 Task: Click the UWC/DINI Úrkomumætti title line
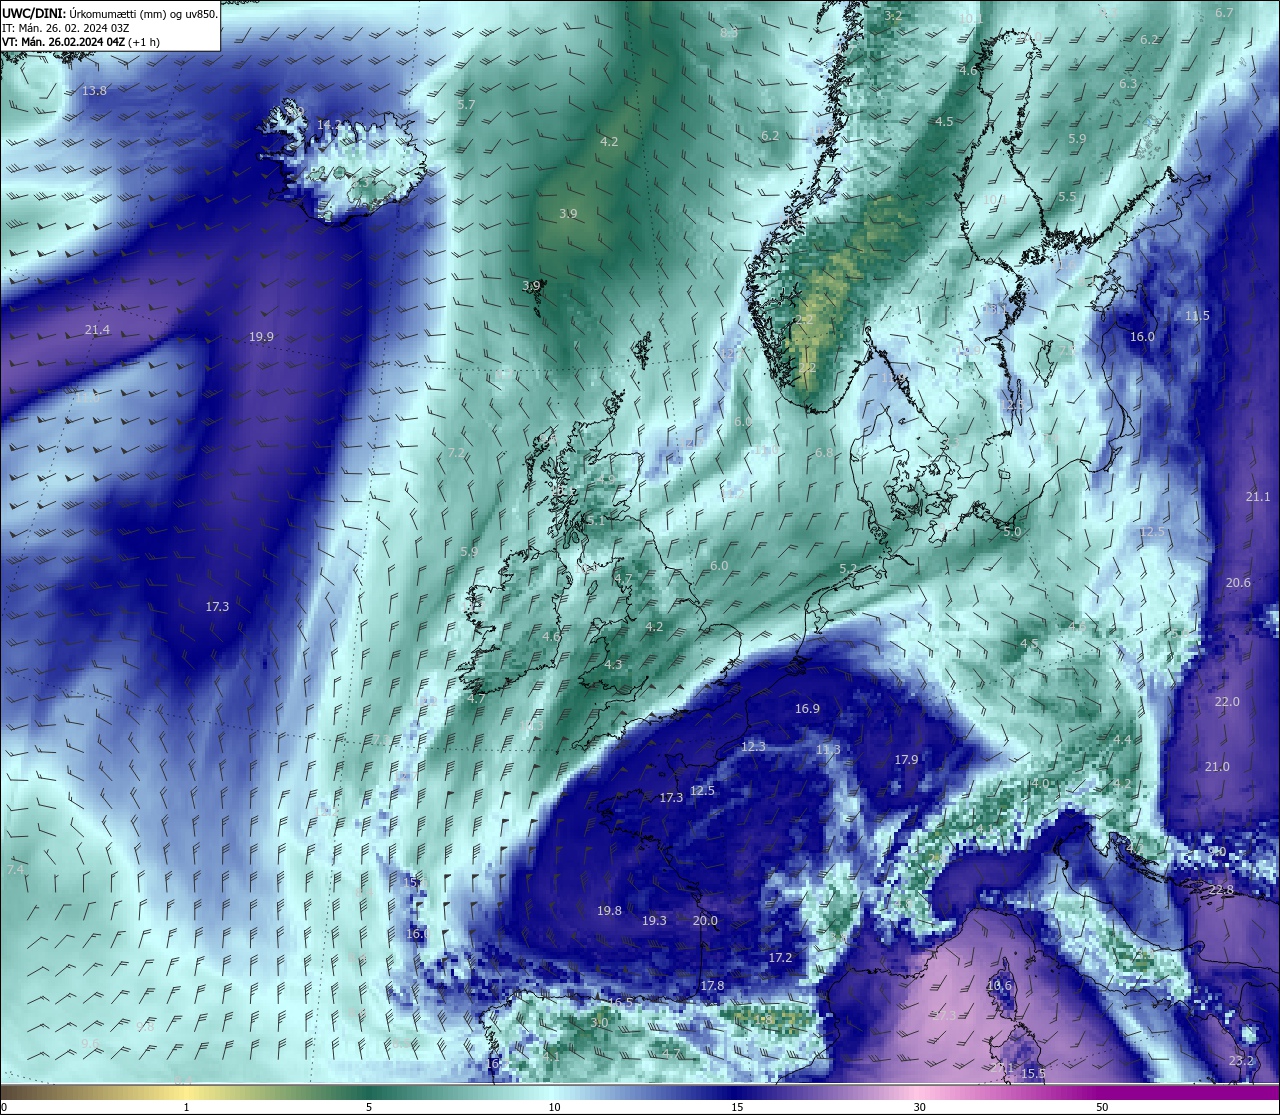(110, 14)
